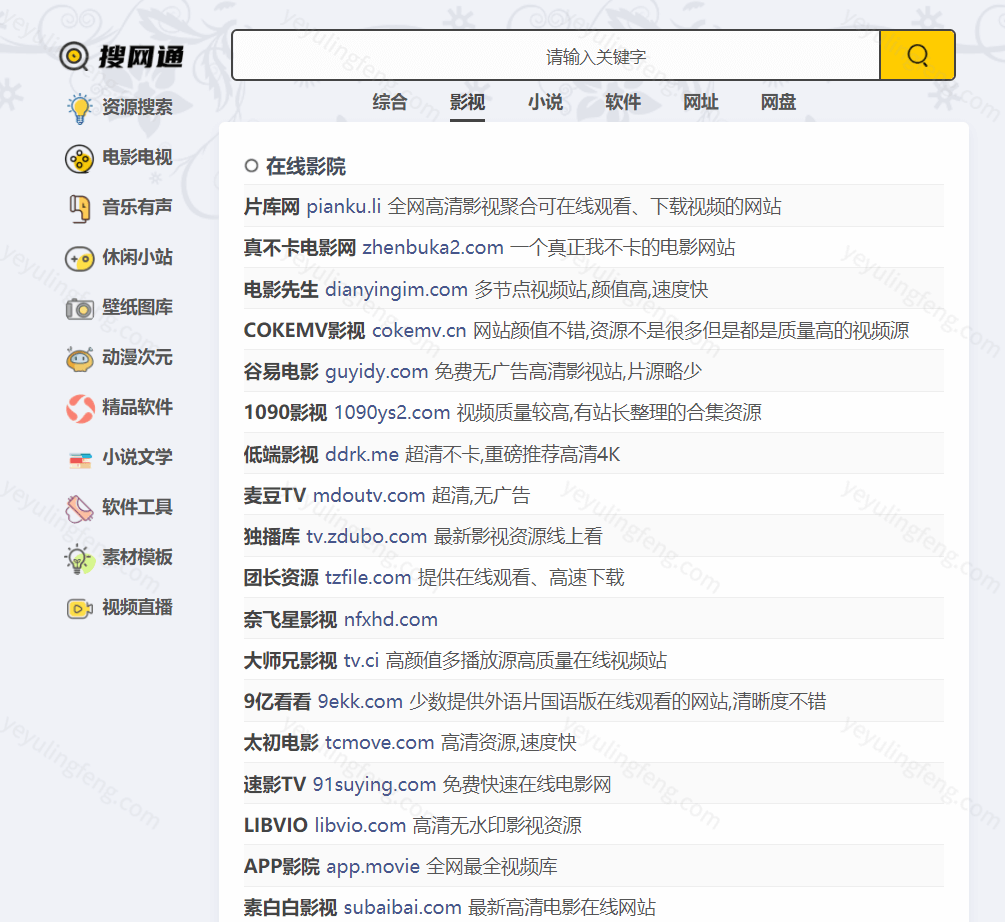
Task: Open 素材模板 sidebar label
Action: tap(137, 557)
